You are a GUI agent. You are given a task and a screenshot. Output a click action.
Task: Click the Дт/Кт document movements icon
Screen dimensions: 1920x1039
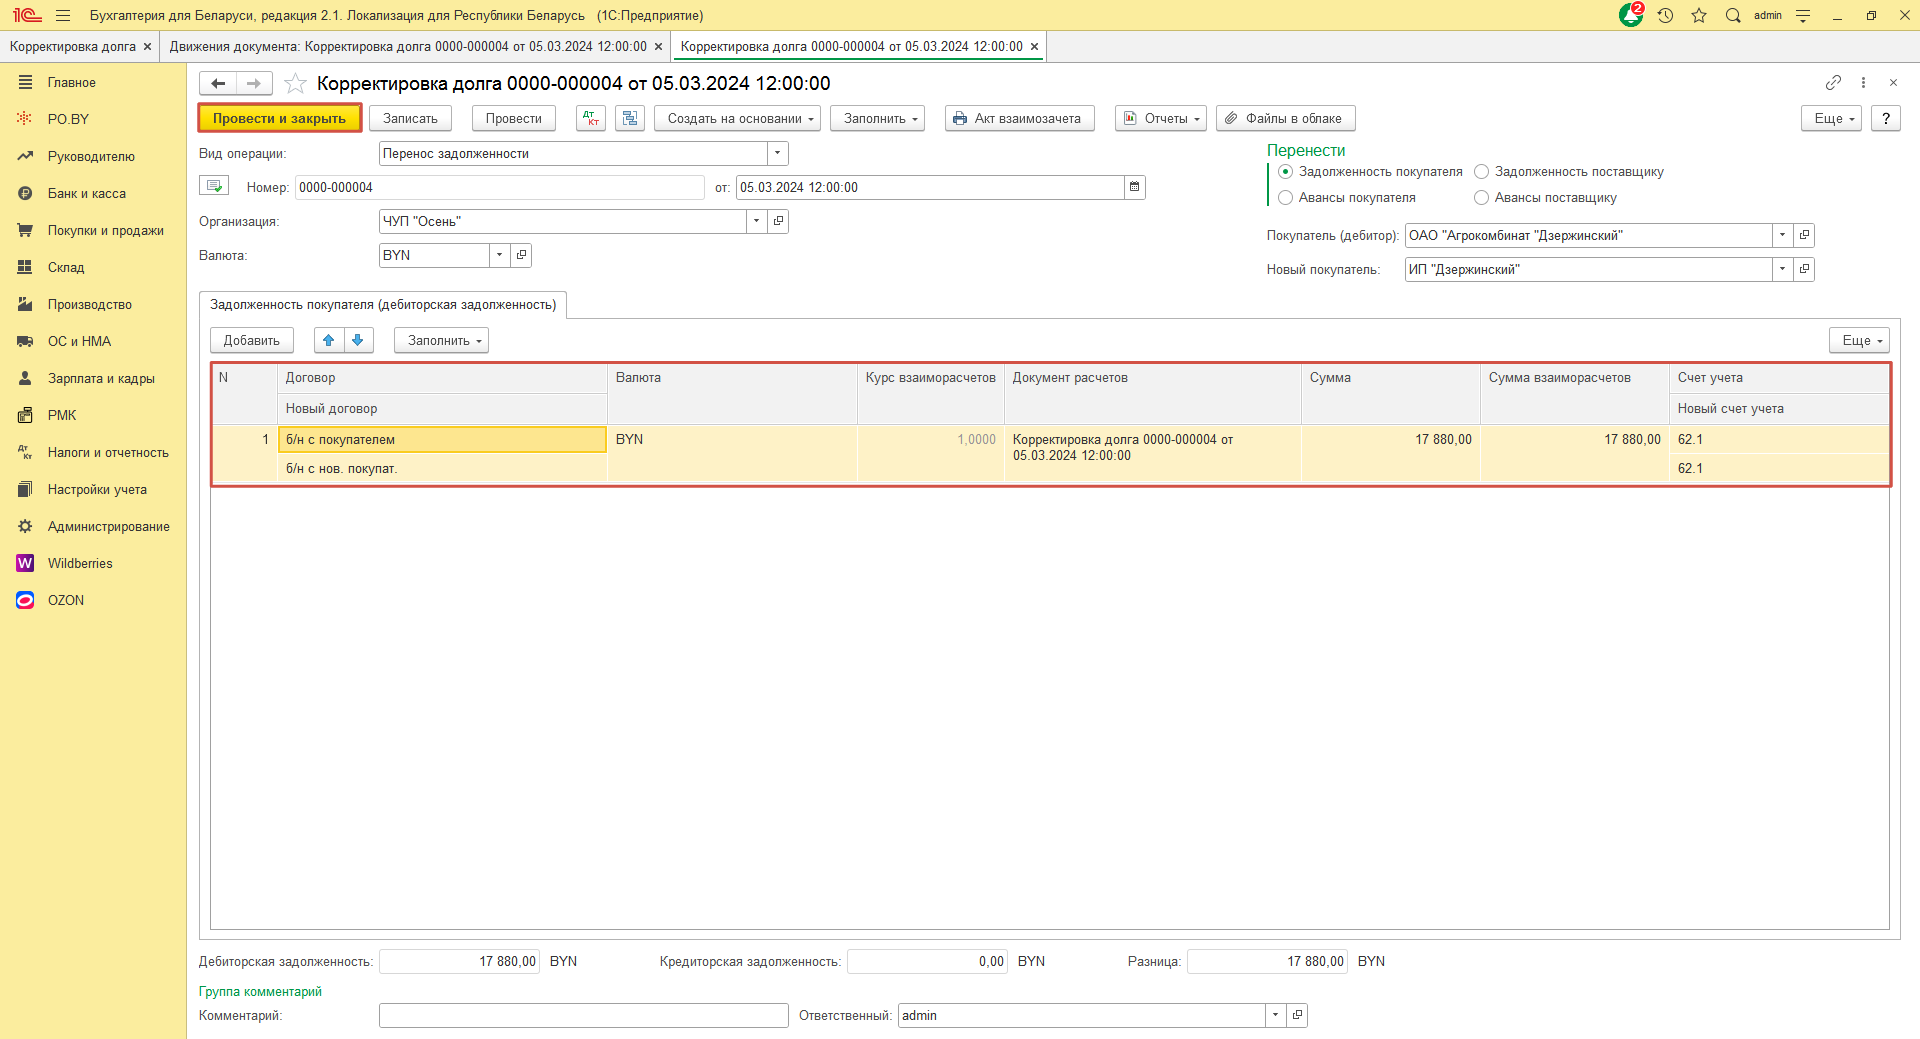point(591,118)
